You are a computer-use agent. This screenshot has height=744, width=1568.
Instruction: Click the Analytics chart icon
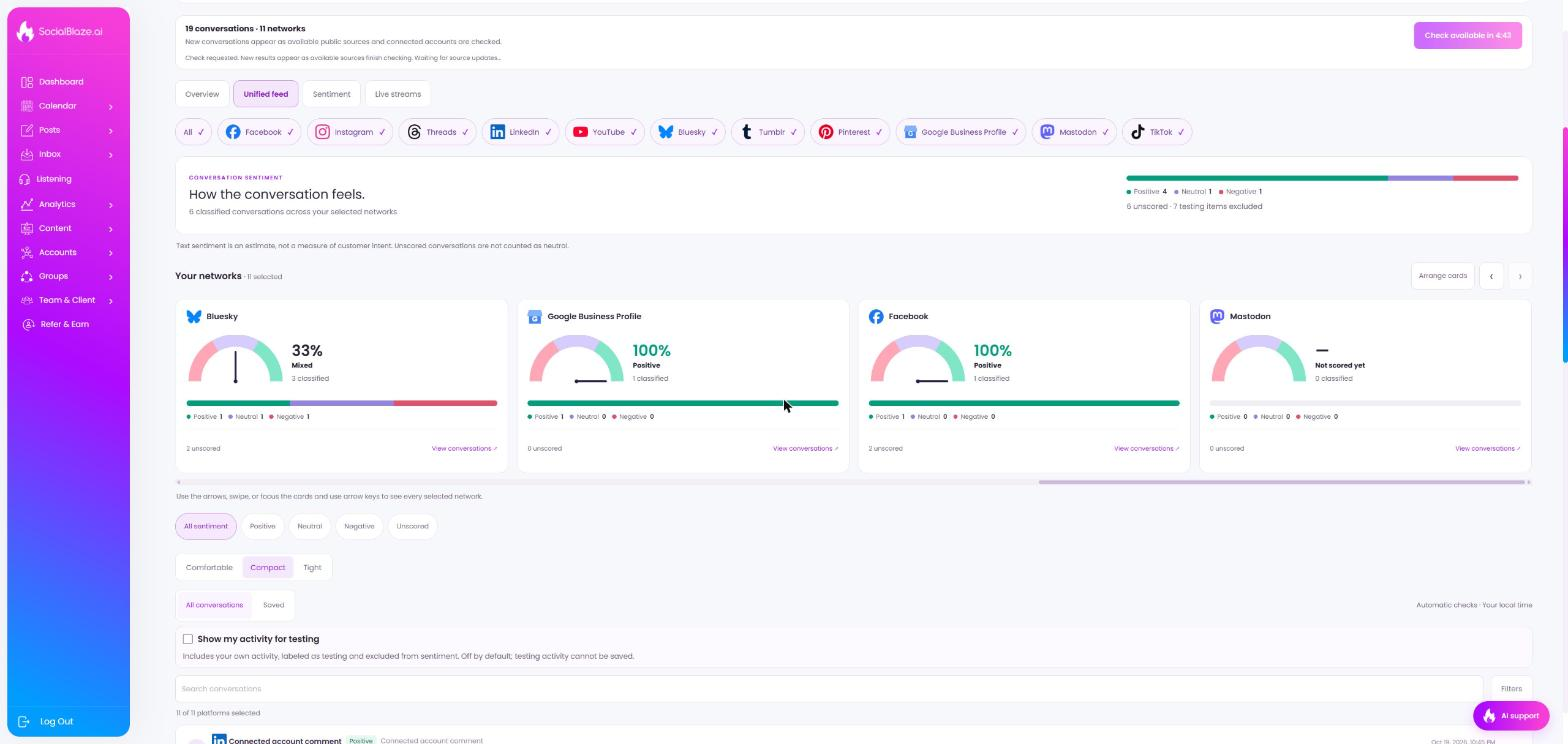point(27,204)
